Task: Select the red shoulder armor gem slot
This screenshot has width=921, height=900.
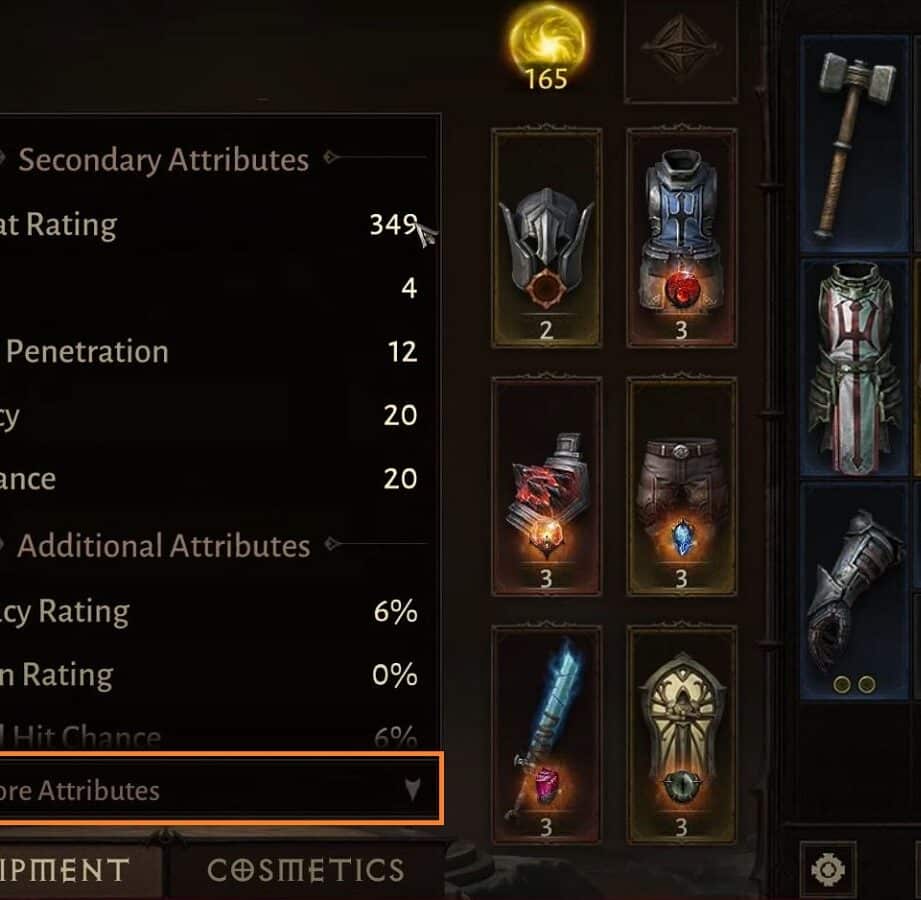Action: coord(546,486)
